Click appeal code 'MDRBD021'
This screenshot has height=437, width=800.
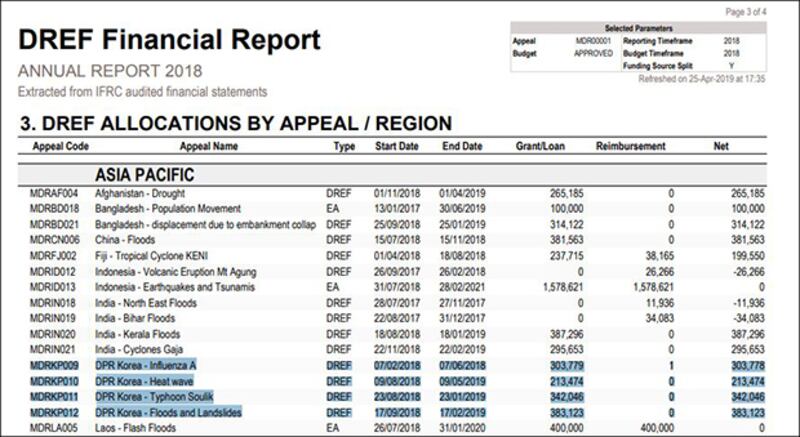54,225
